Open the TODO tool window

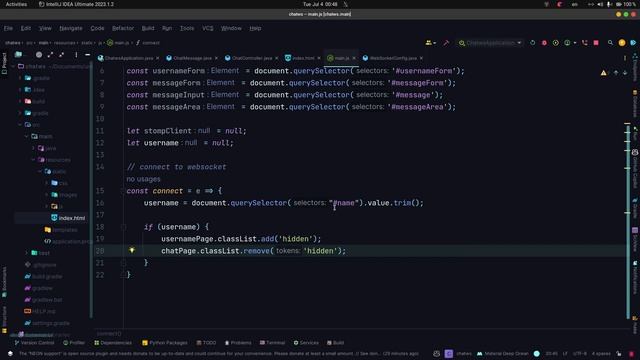pos(206,343)
